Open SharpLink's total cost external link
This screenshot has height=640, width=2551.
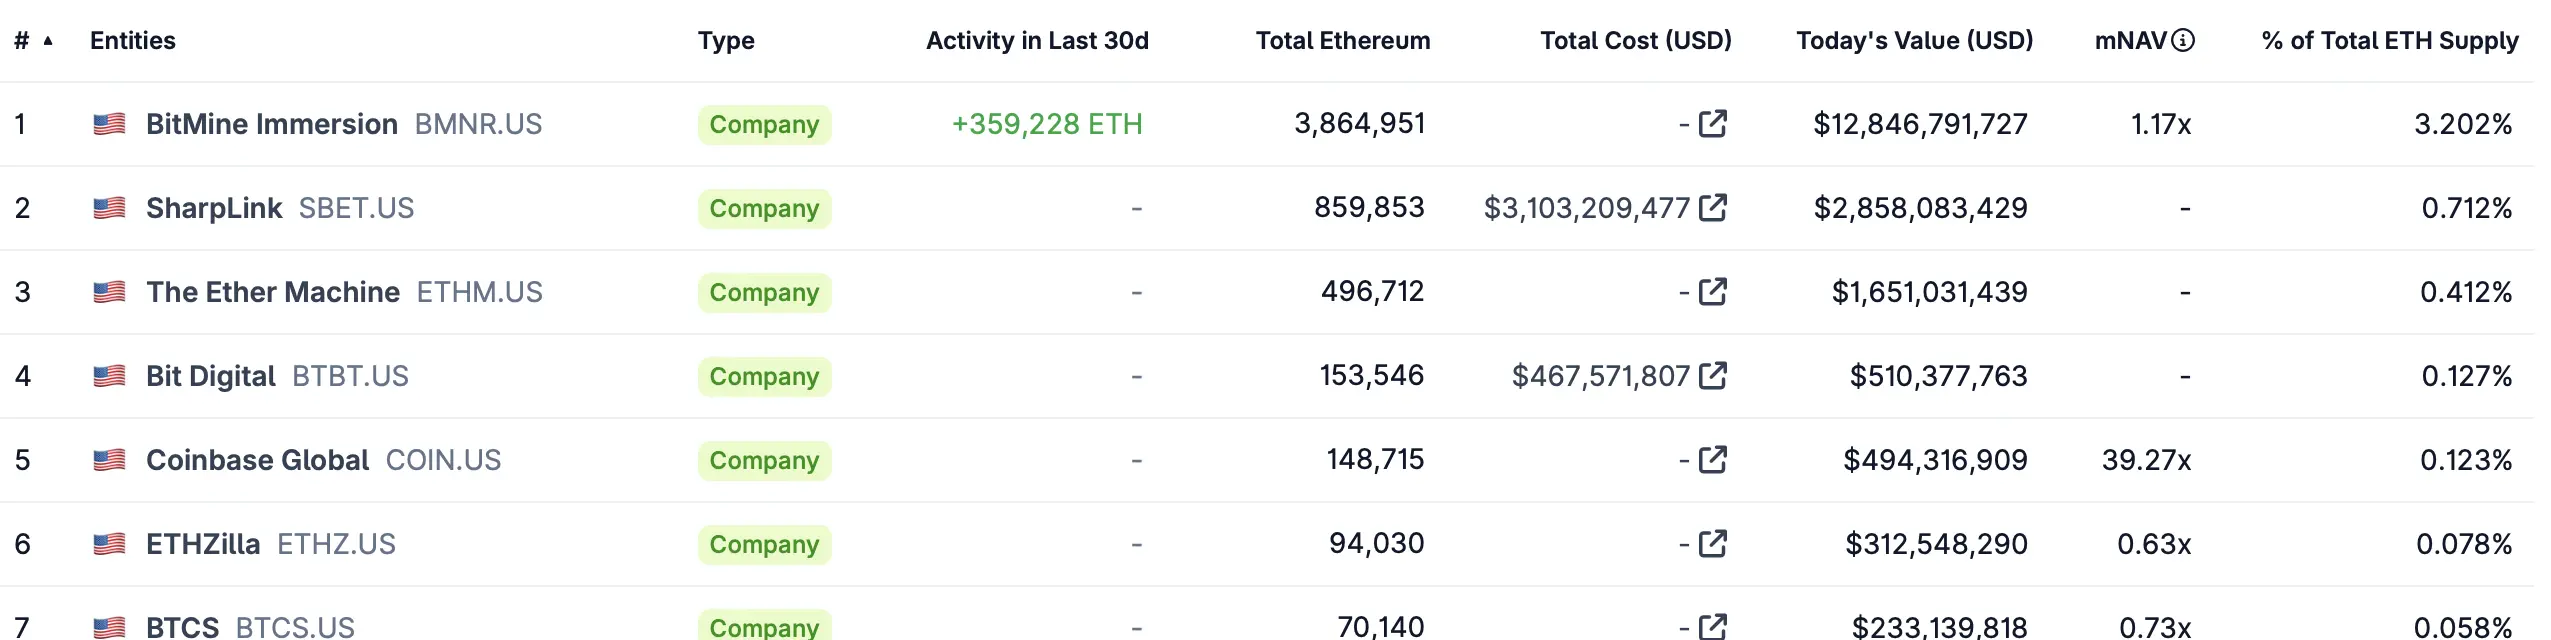(1712, 208)
